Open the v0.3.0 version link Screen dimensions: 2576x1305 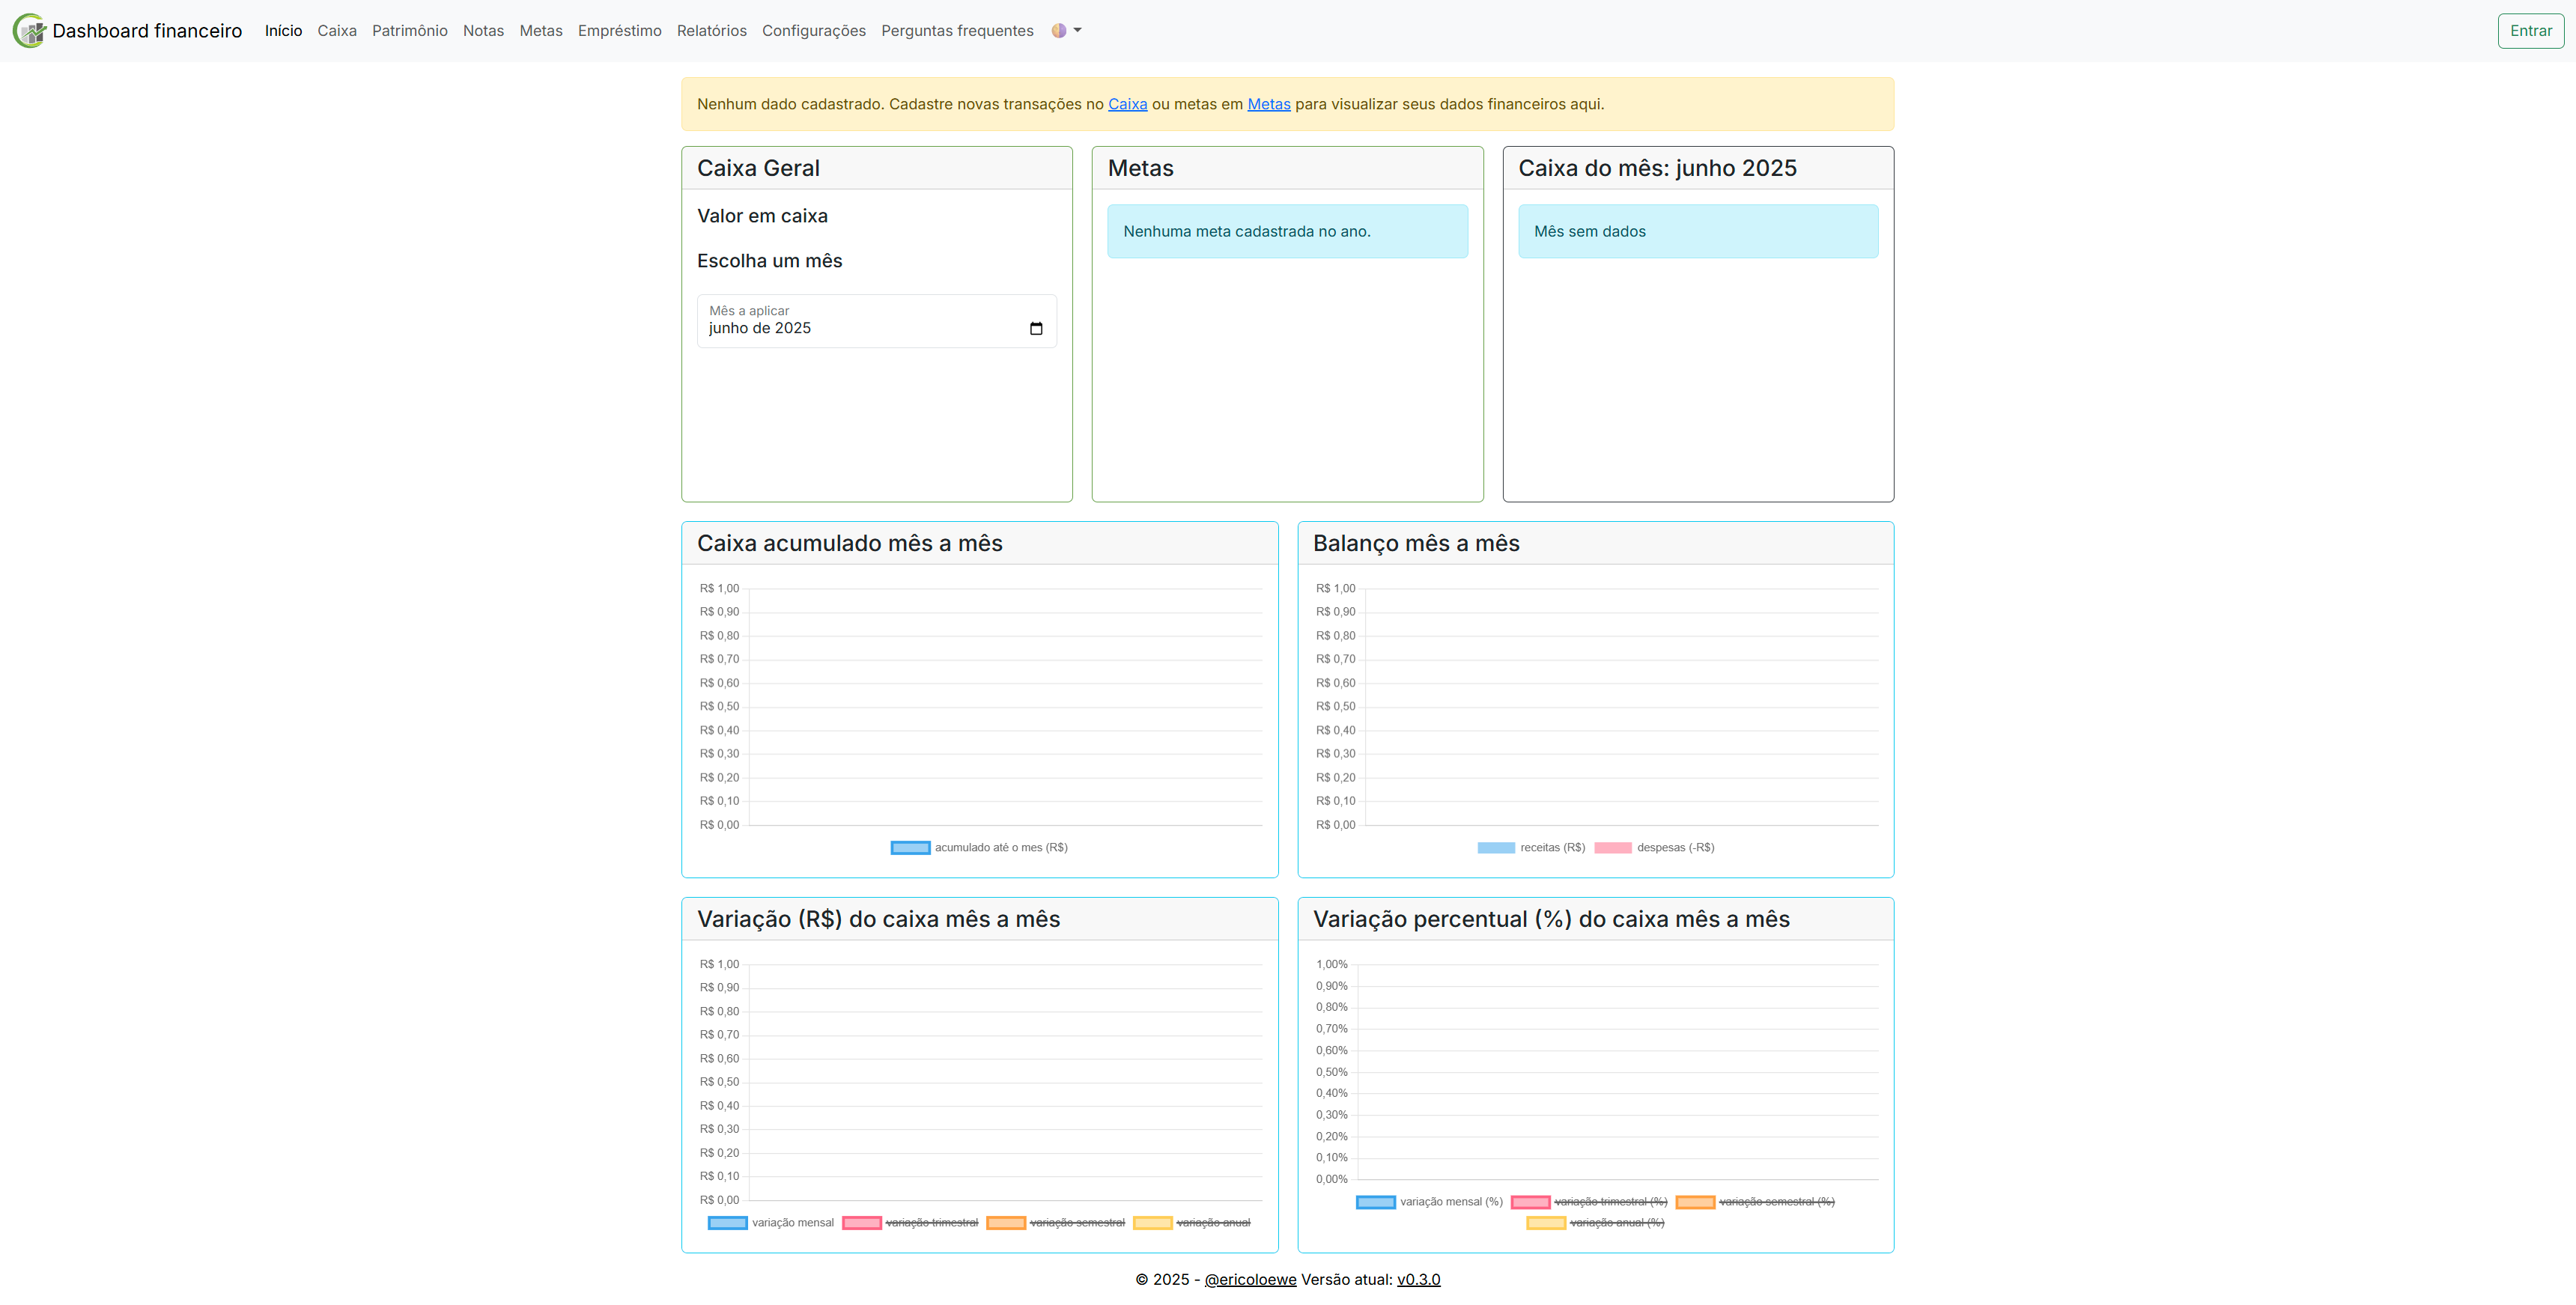pyautogui.click(x=1419, y=1279)
